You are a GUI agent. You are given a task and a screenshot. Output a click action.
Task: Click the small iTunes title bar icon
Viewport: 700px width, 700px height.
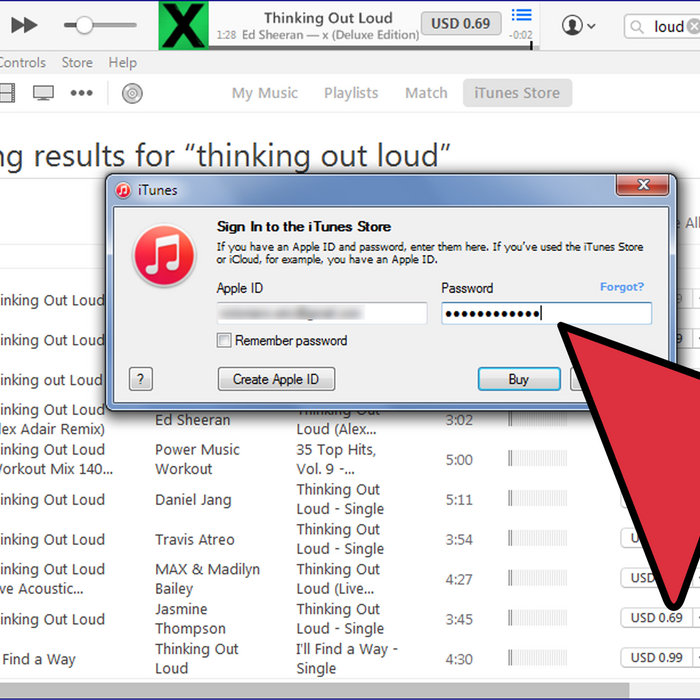[123, 190]
